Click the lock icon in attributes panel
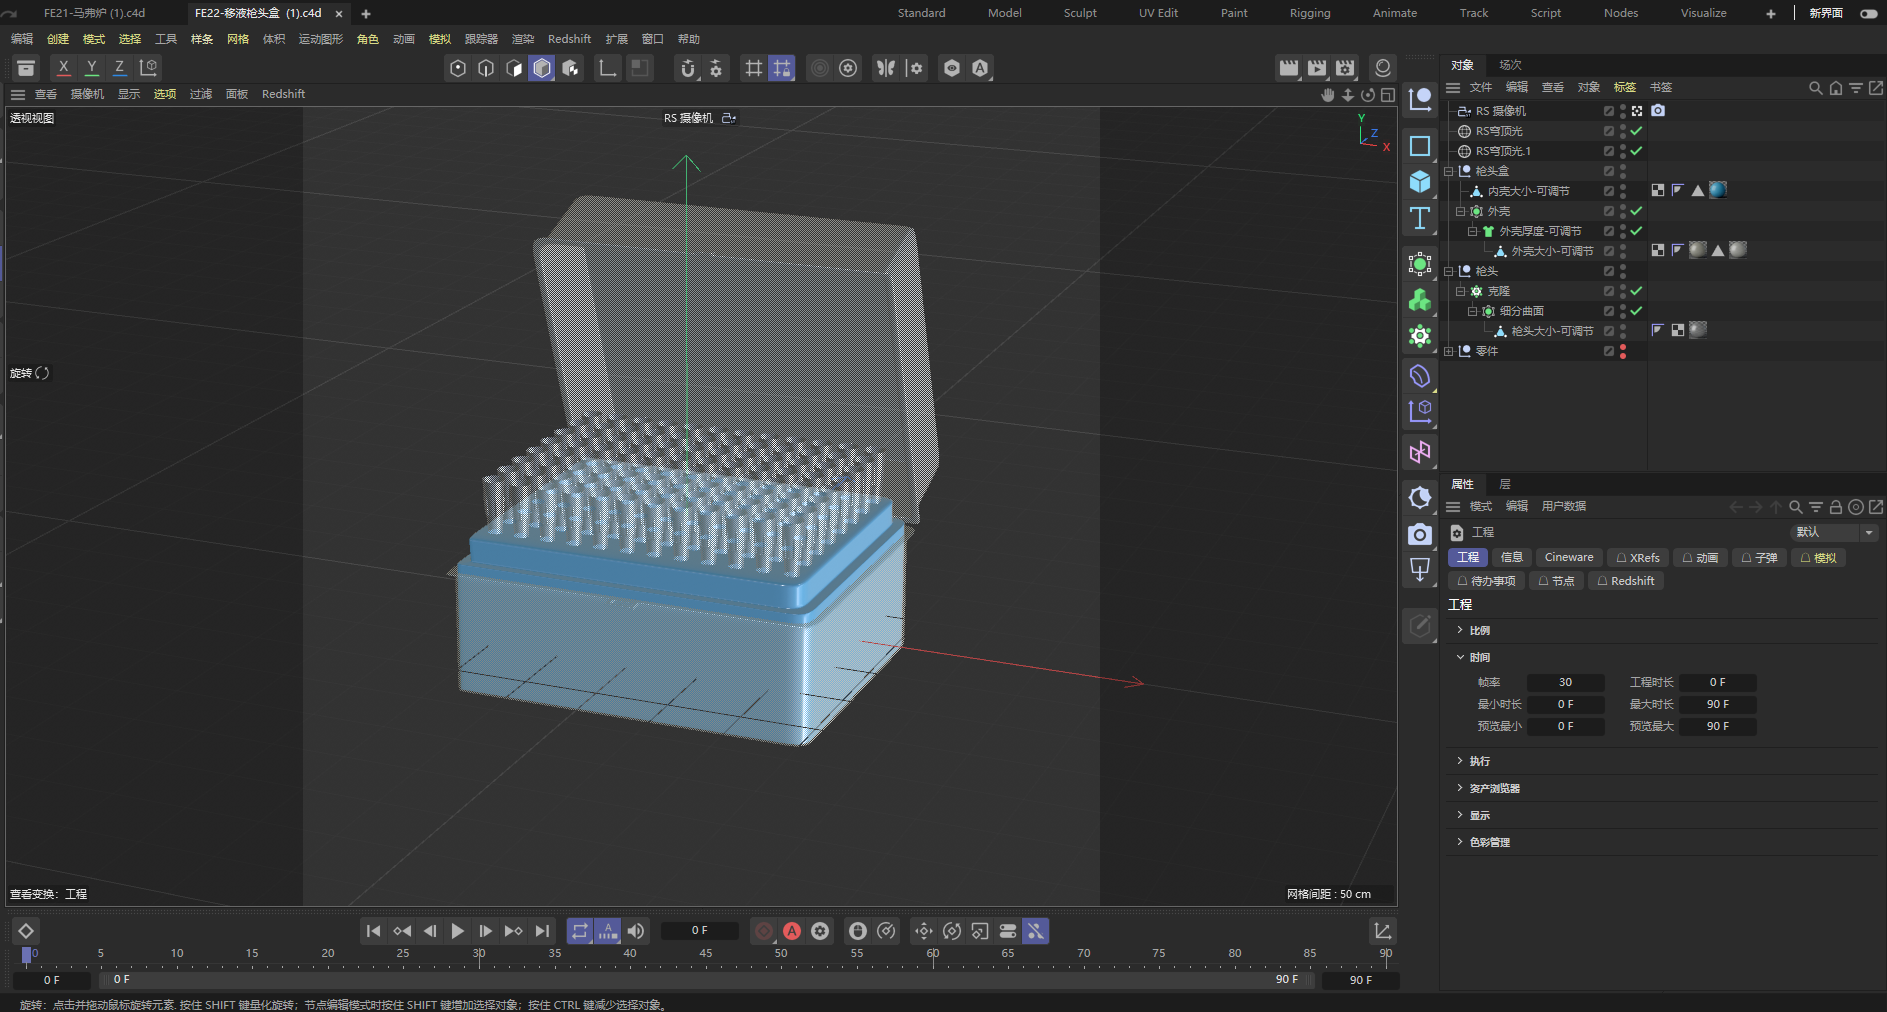This screenshot has width=1887, height=1012. pos(1836,507)
